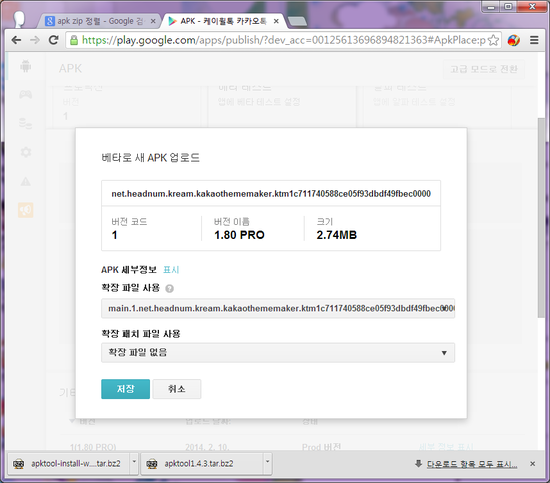Open game services gamepad sidebar icon
The width and height of the screenshot is (550, 483).
(26, 94)
